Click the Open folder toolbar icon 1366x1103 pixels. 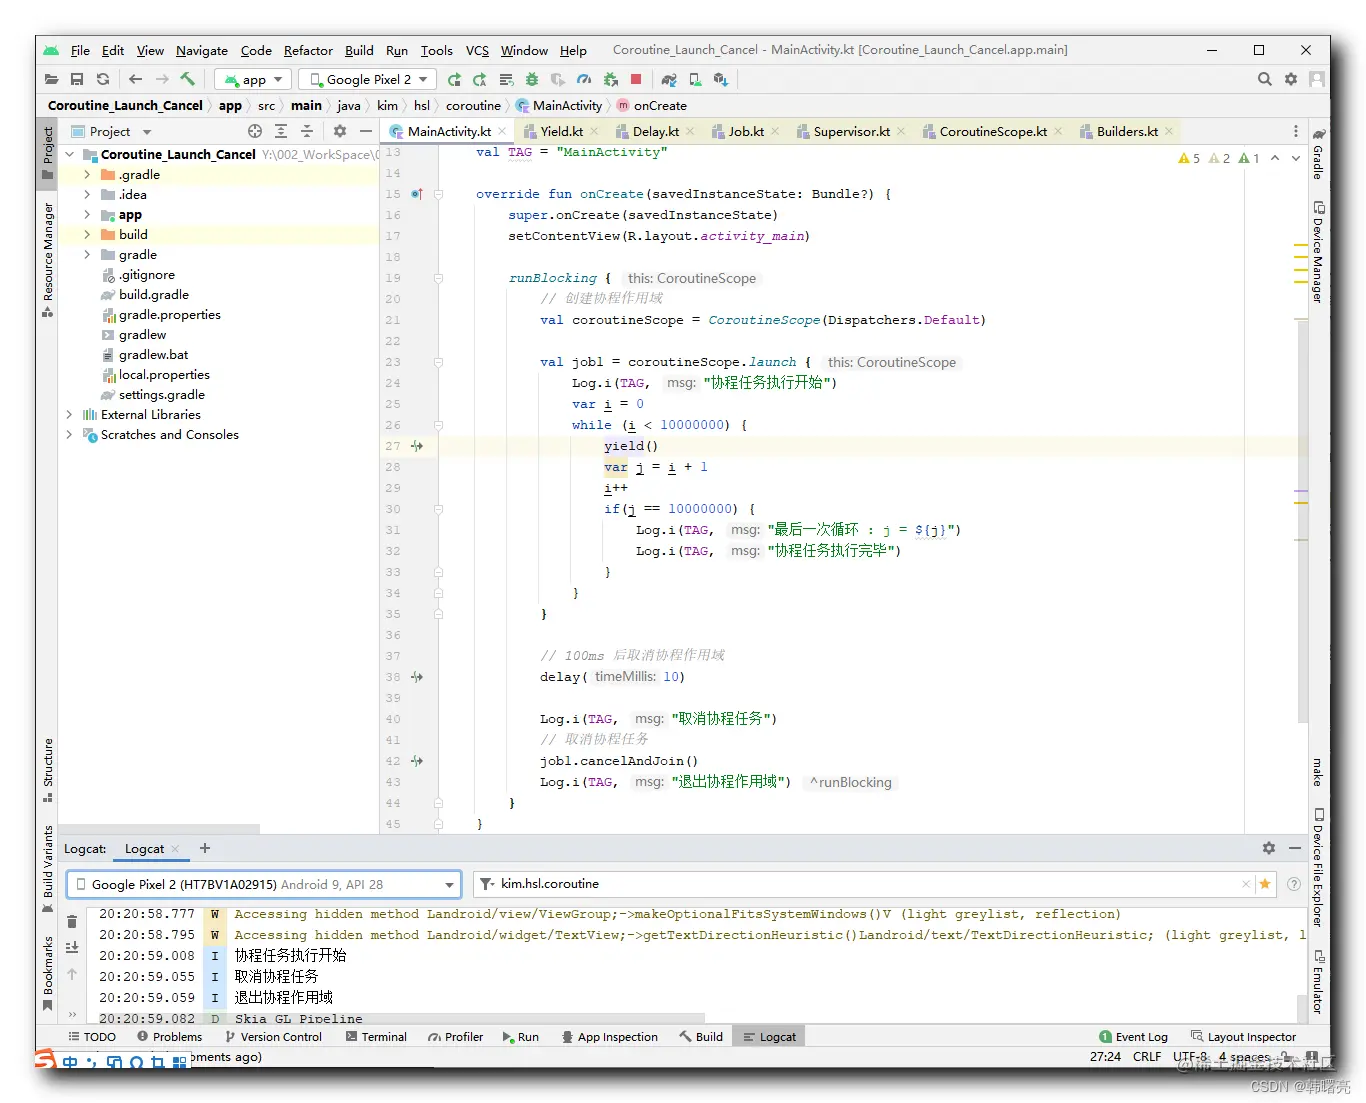coord(51,79)
